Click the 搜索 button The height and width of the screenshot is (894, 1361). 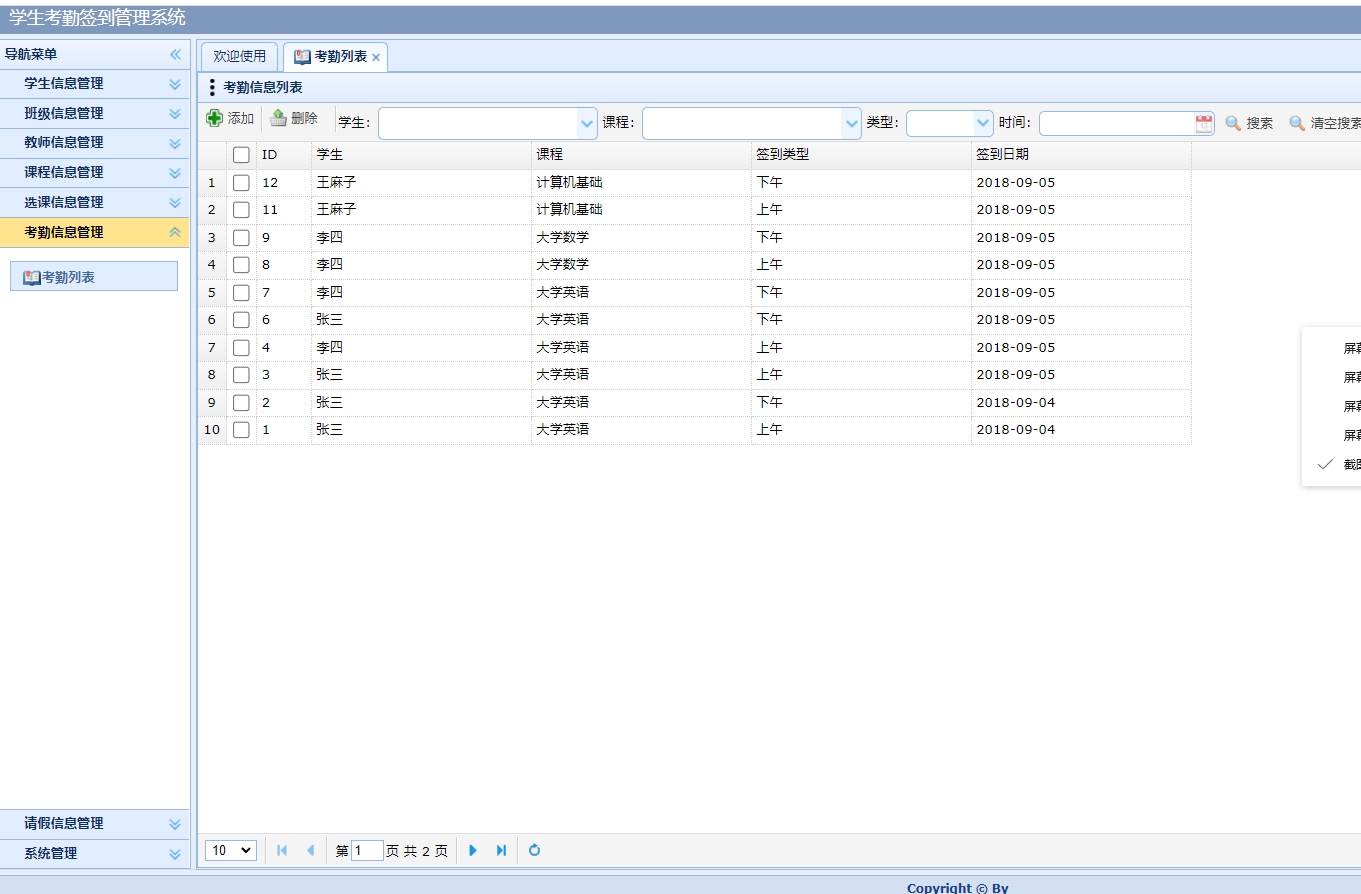coord(1250,123)
